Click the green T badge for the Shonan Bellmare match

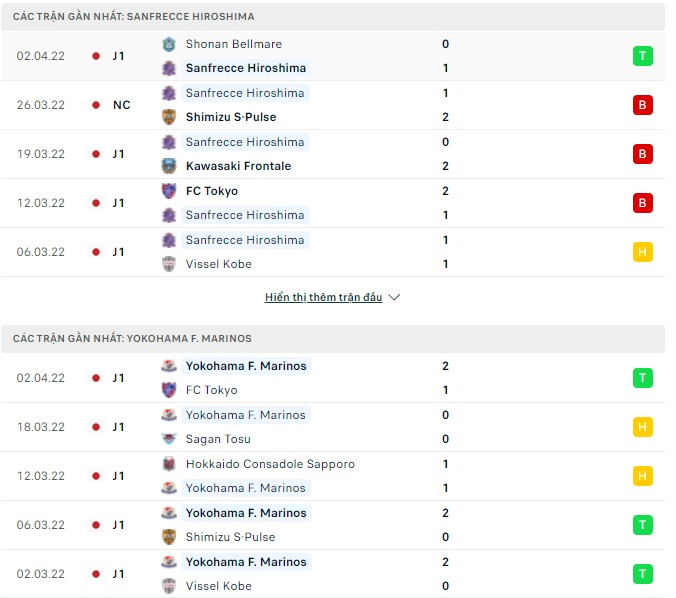(x=642, y=56)
